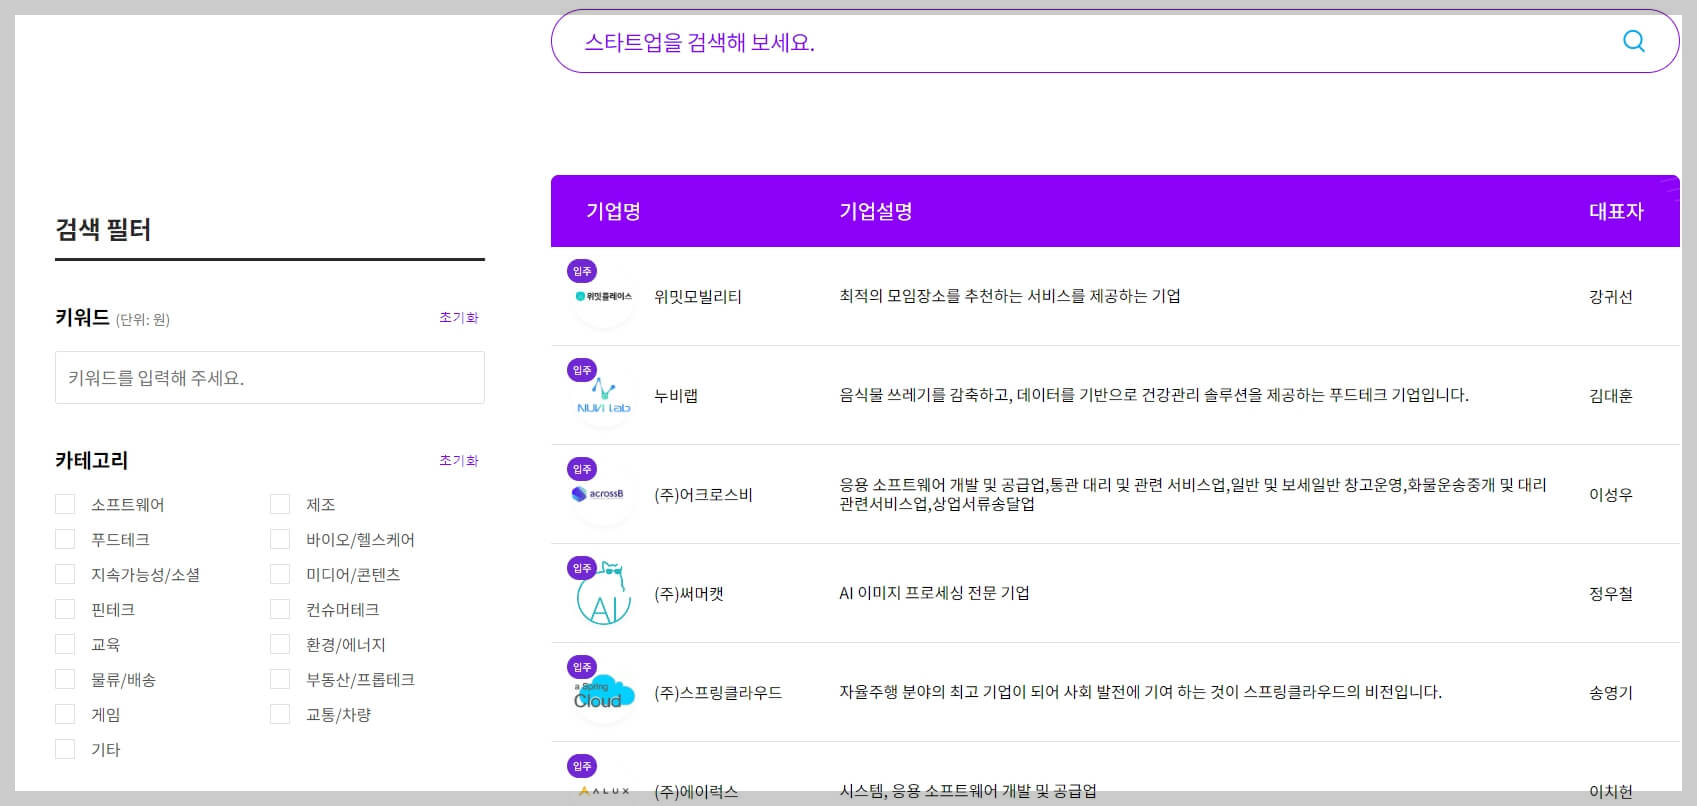Tick the 미디어/콘텐츠 checkbox
The height and width of the screenshot is (806, 1697).
click(x=280, y=574)
